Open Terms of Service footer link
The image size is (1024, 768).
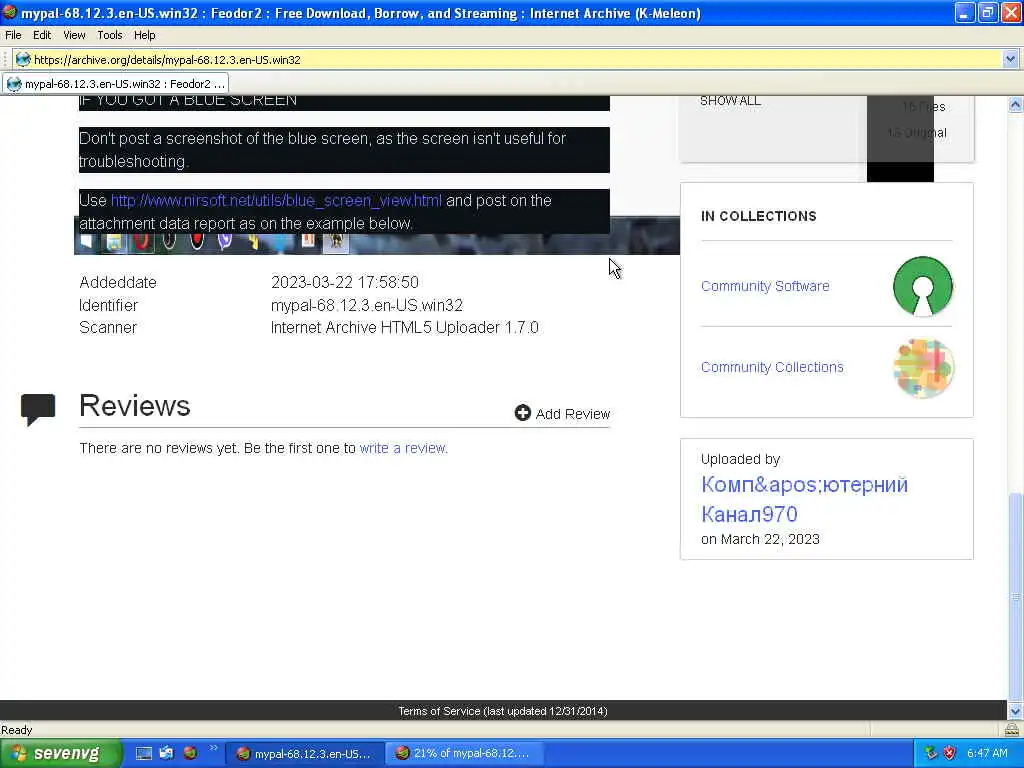(x=503, y=711)
